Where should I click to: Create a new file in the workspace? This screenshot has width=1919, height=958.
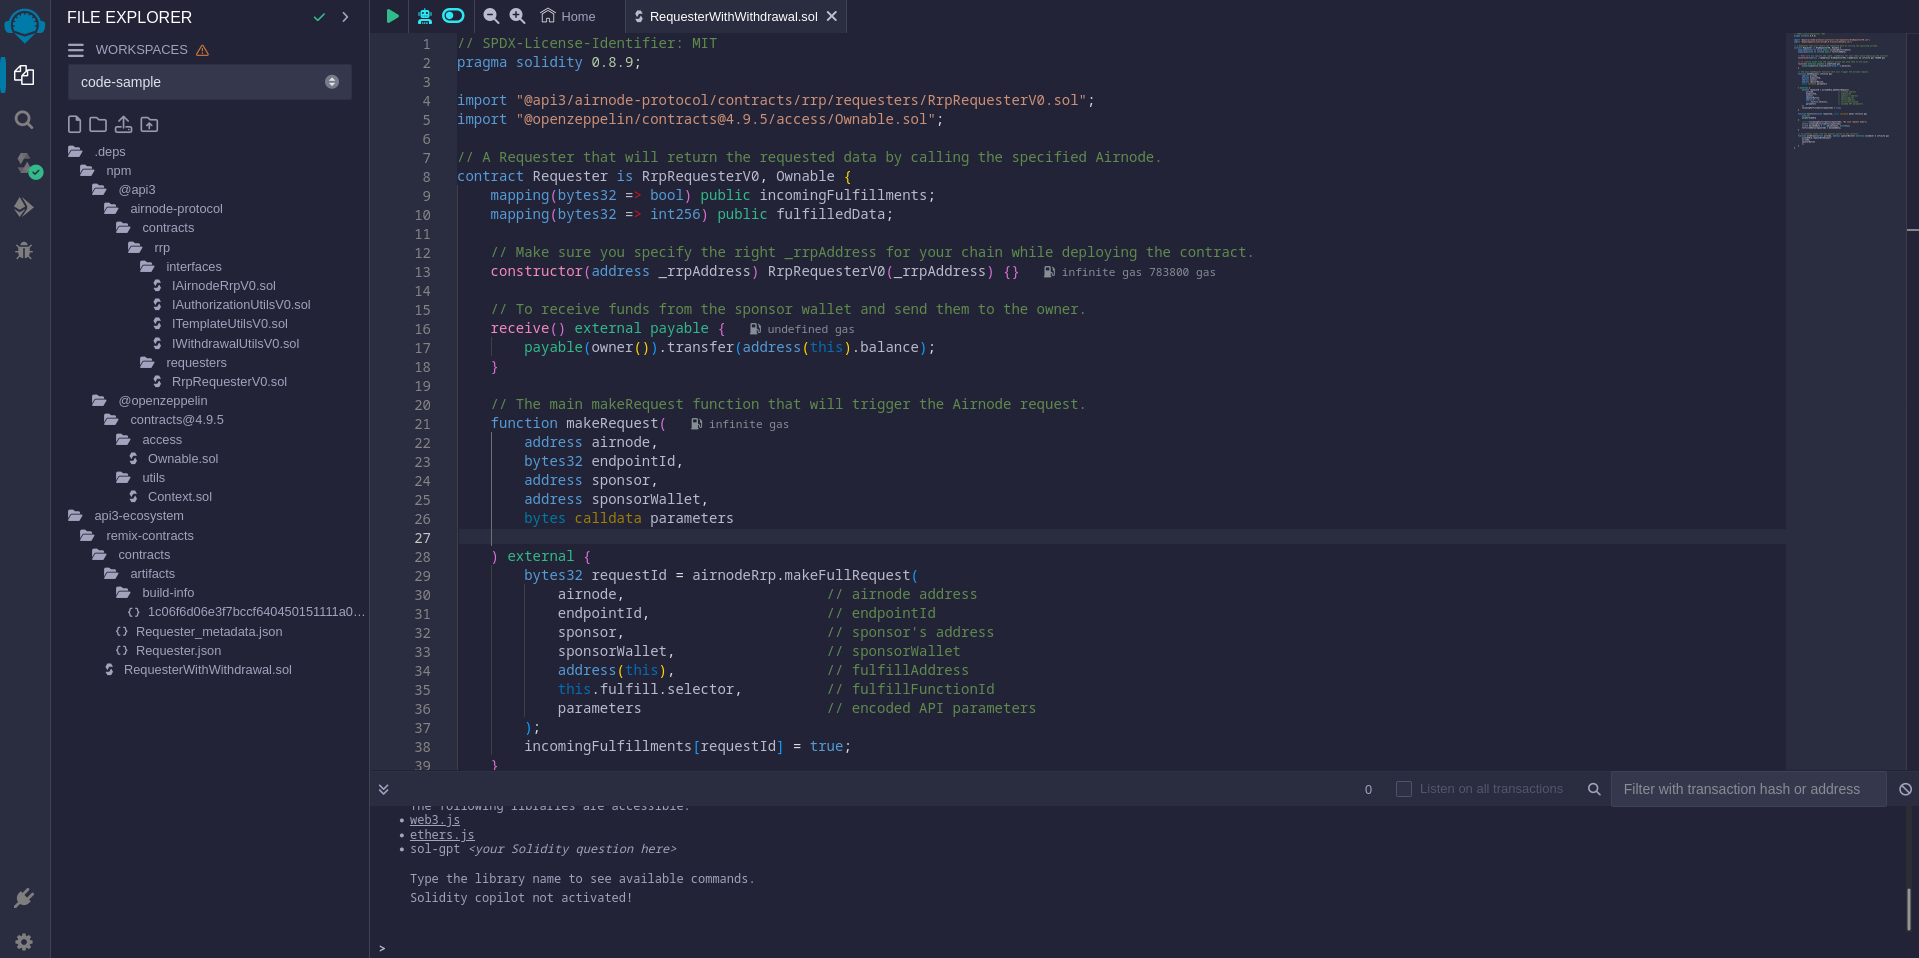(73, 124)
